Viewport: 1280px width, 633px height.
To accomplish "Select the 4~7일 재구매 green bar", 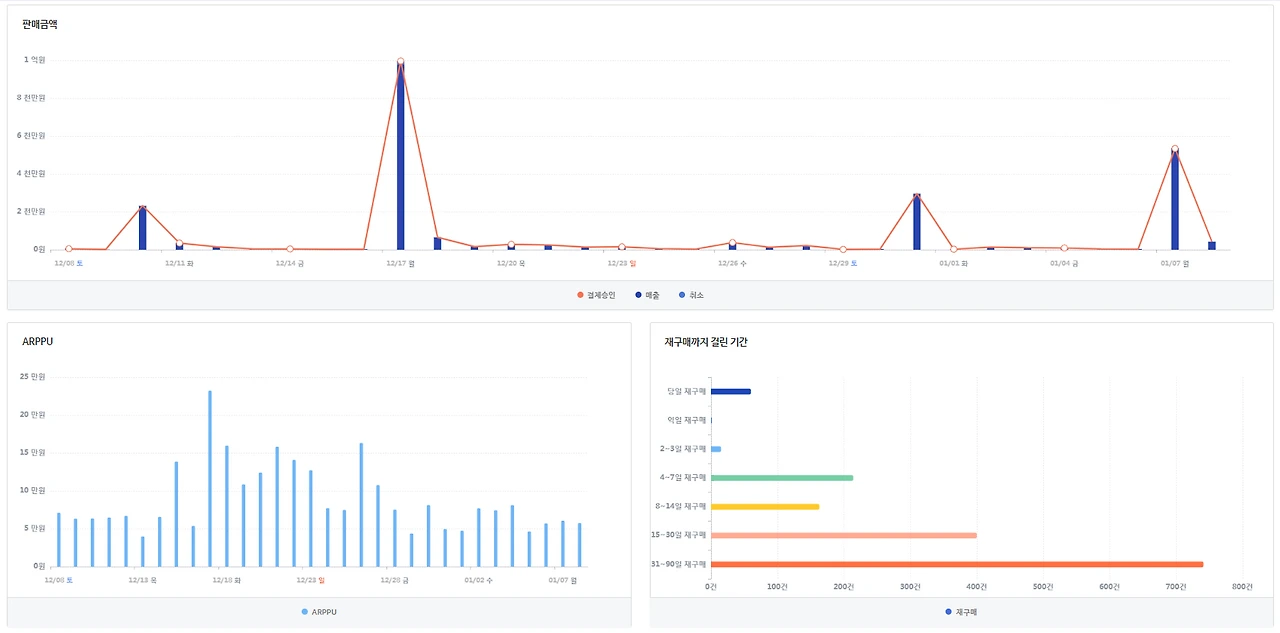I will click(x=782, y=478).
